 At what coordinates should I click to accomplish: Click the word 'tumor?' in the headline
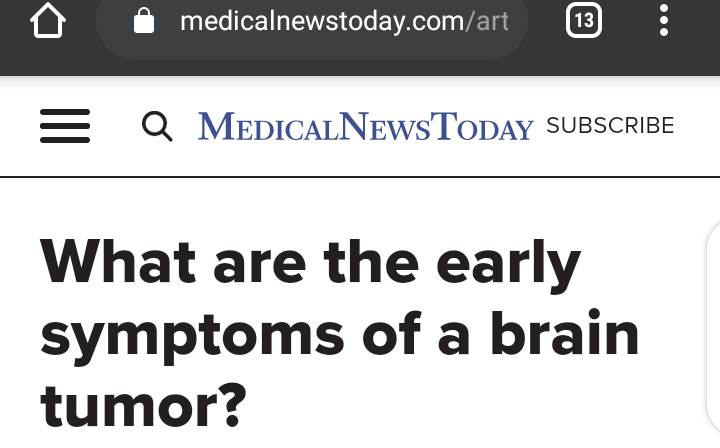[143, 406]
